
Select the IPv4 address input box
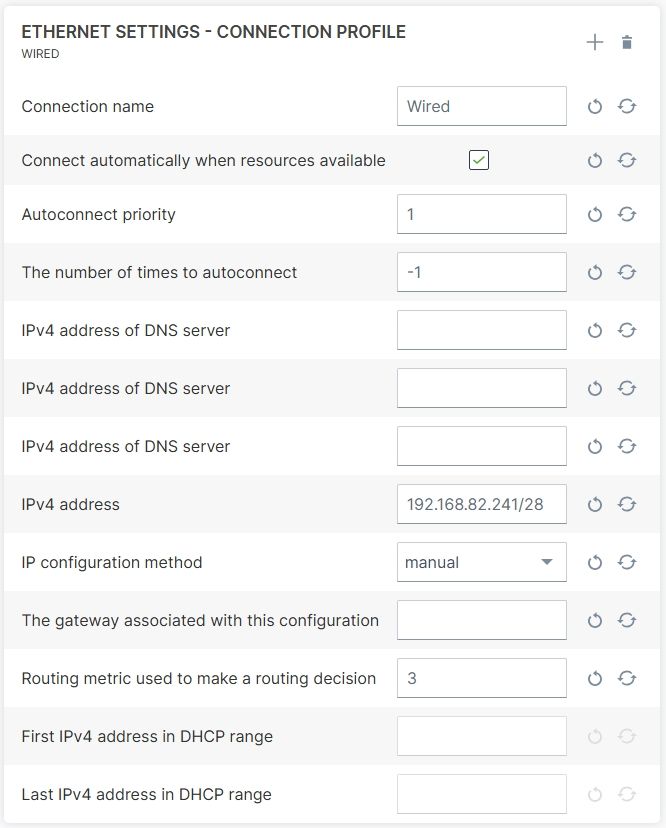482,504
